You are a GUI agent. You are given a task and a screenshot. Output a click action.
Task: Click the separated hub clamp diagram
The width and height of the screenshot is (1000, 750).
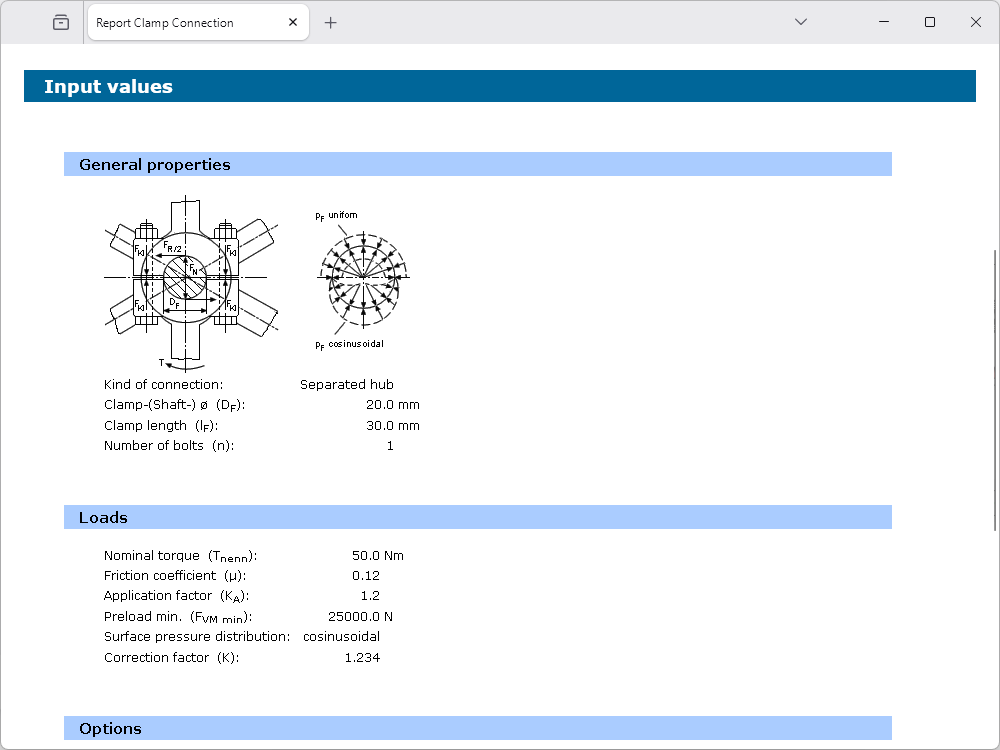point(190,282)
